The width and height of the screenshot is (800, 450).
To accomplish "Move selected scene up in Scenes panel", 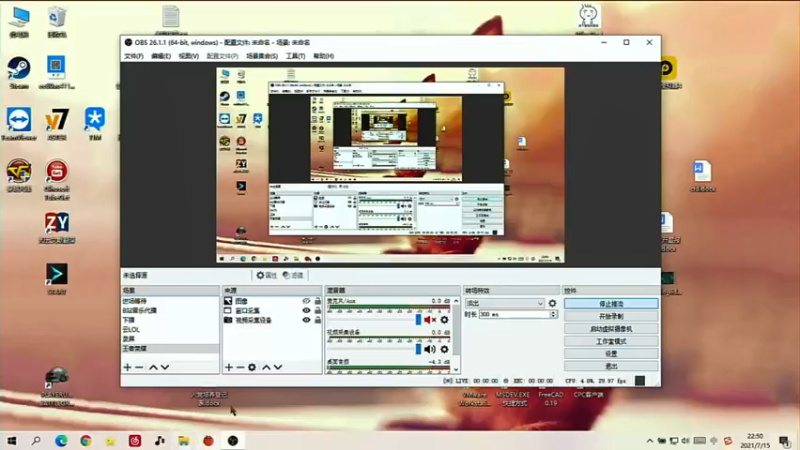I will [153, 367].
